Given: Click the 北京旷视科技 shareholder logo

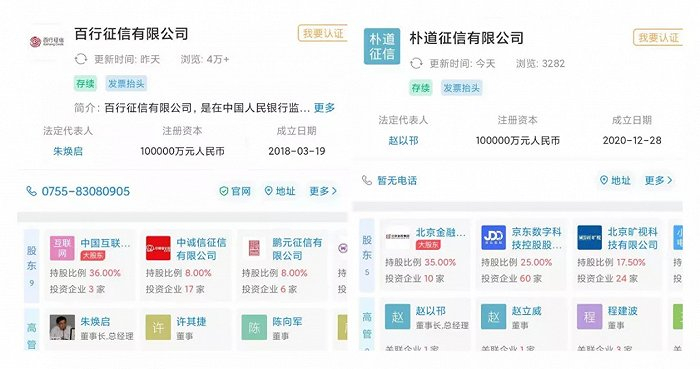Looking at the screenshot, I should (589, 237).
